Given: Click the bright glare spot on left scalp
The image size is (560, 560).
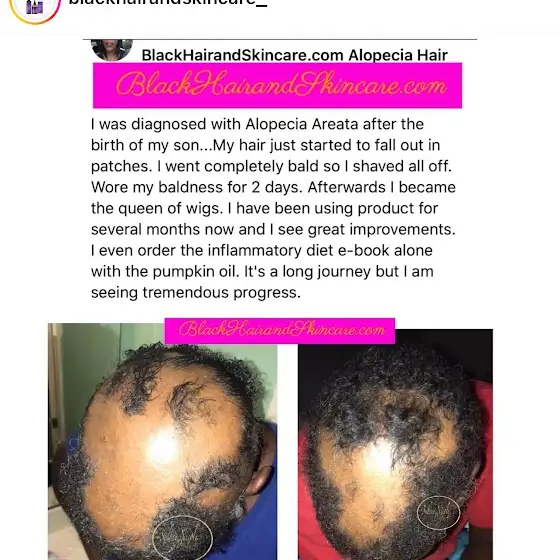Looking at the screenshot, I should click(162, 448).
